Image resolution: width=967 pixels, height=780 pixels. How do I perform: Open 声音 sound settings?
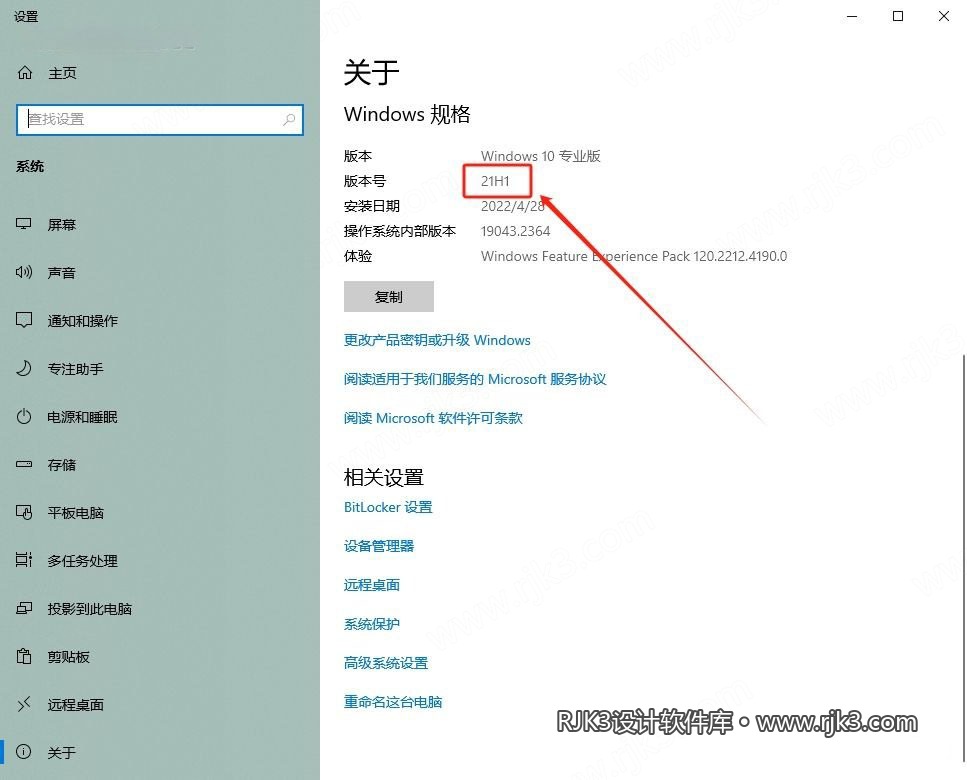pyautogui.click(x=62, y=273)
